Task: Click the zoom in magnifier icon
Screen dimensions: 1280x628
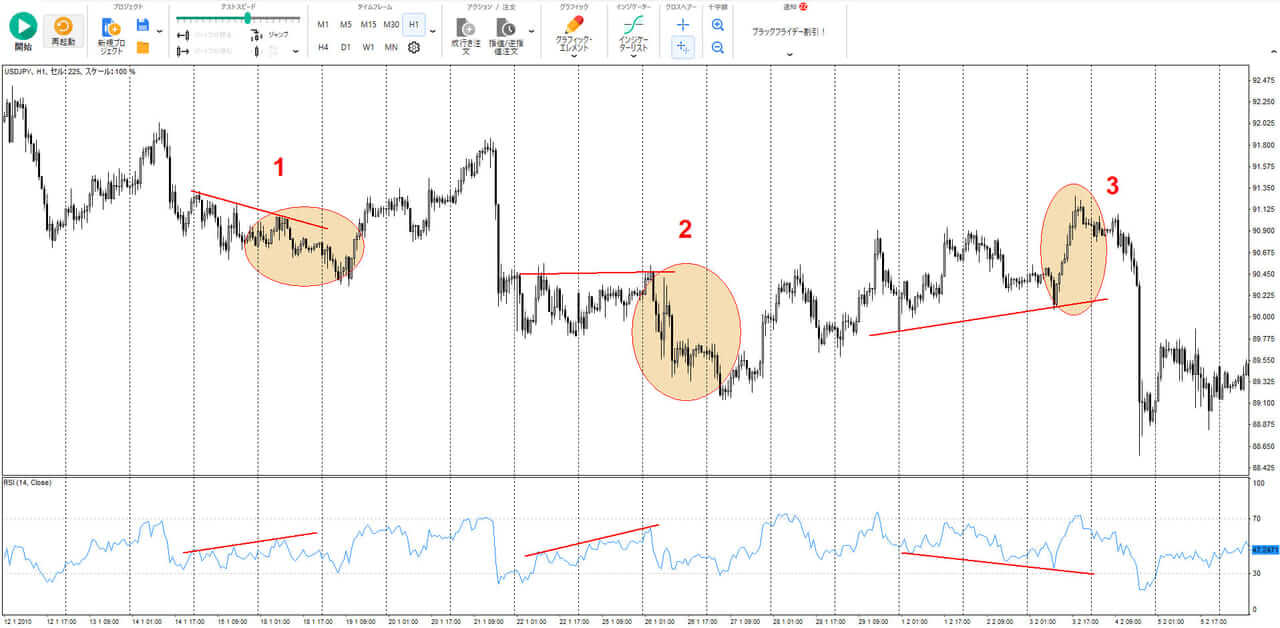Action: [x=717, y=24]
